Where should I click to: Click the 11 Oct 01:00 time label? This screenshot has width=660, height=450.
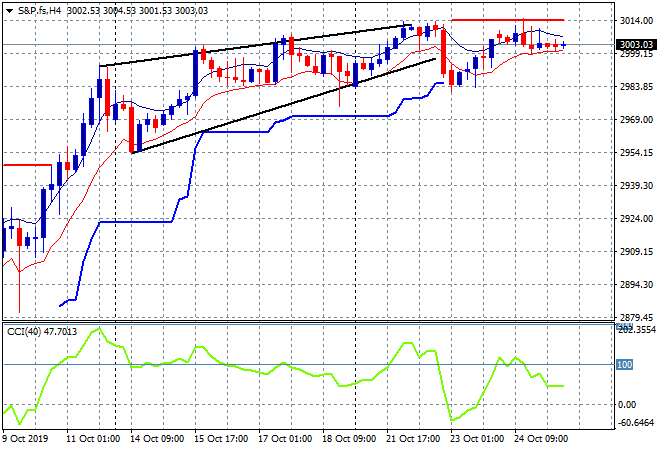click(x=93, y=439)
